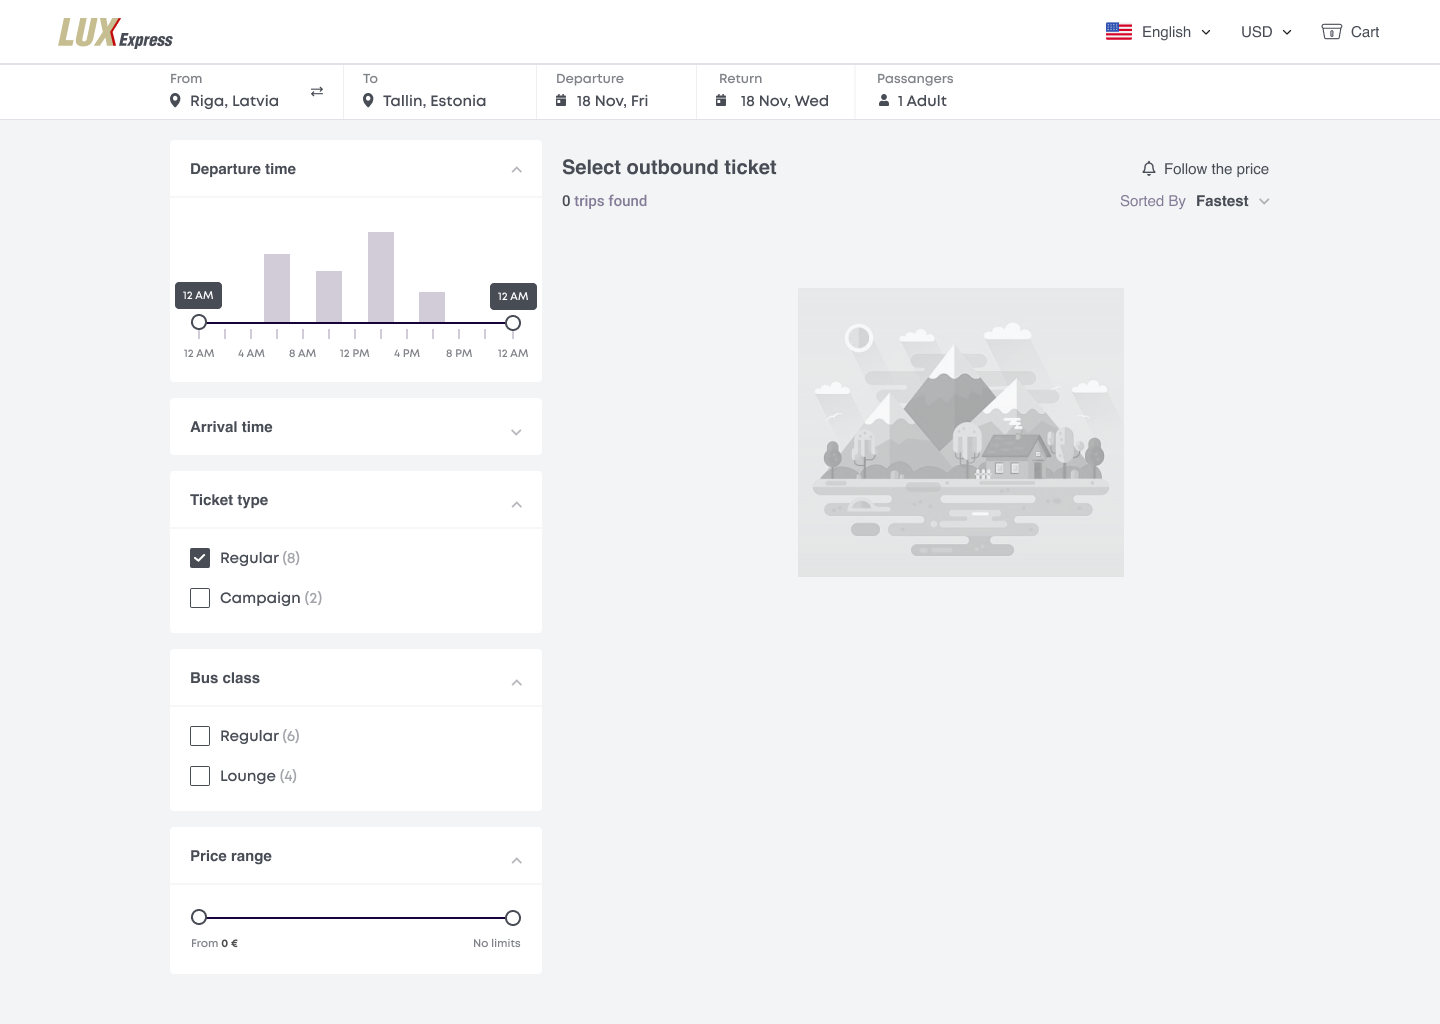Click the Cart link text
This screenshot has width=1440, height=1024.
coord(1365,32)
